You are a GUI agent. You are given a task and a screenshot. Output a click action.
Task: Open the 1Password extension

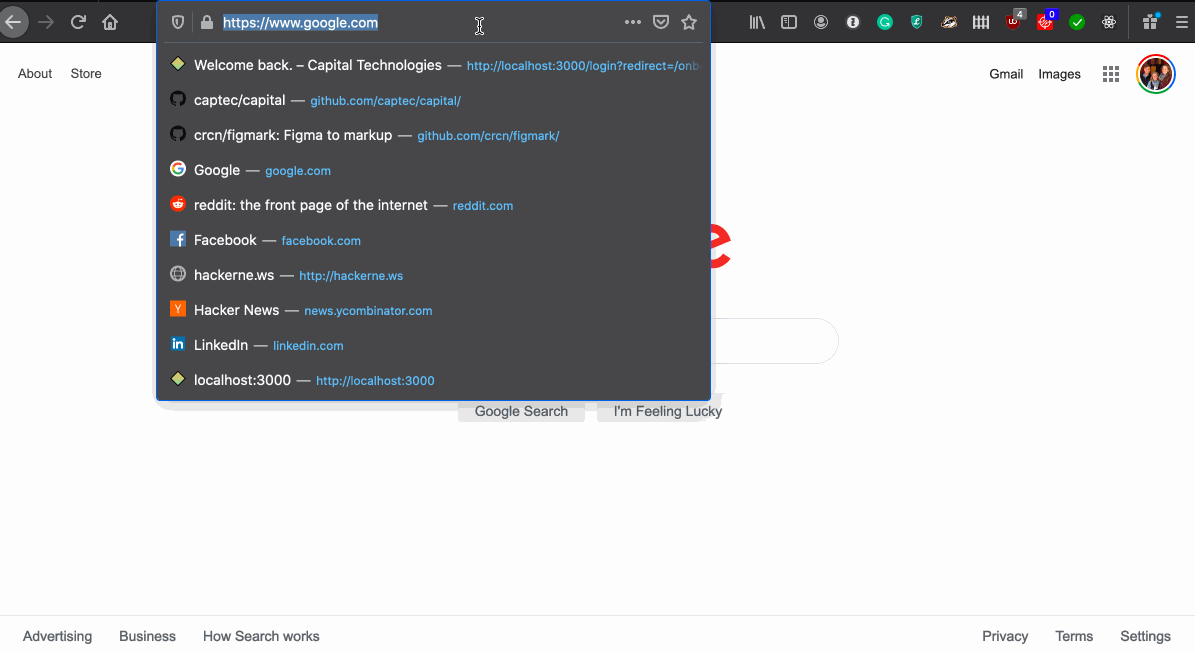point(853,22)
